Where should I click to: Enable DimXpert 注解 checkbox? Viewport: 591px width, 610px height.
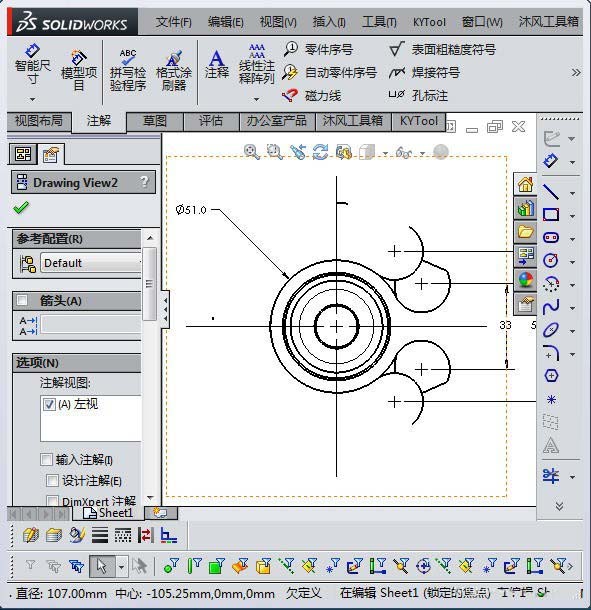click(x=52, y=501)
